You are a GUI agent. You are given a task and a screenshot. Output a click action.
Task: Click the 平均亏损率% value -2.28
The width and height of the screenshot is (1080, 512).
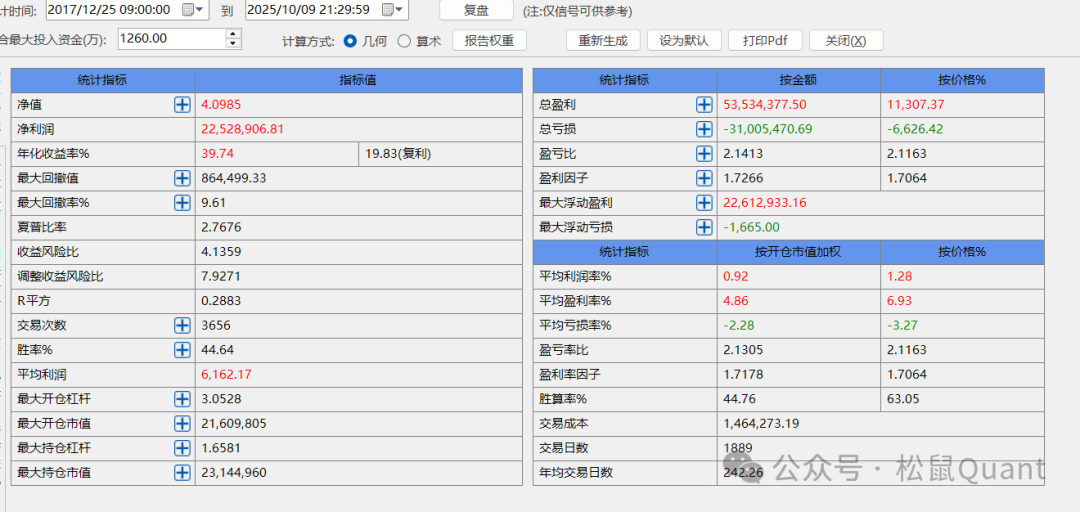click(x=738, y=325)
